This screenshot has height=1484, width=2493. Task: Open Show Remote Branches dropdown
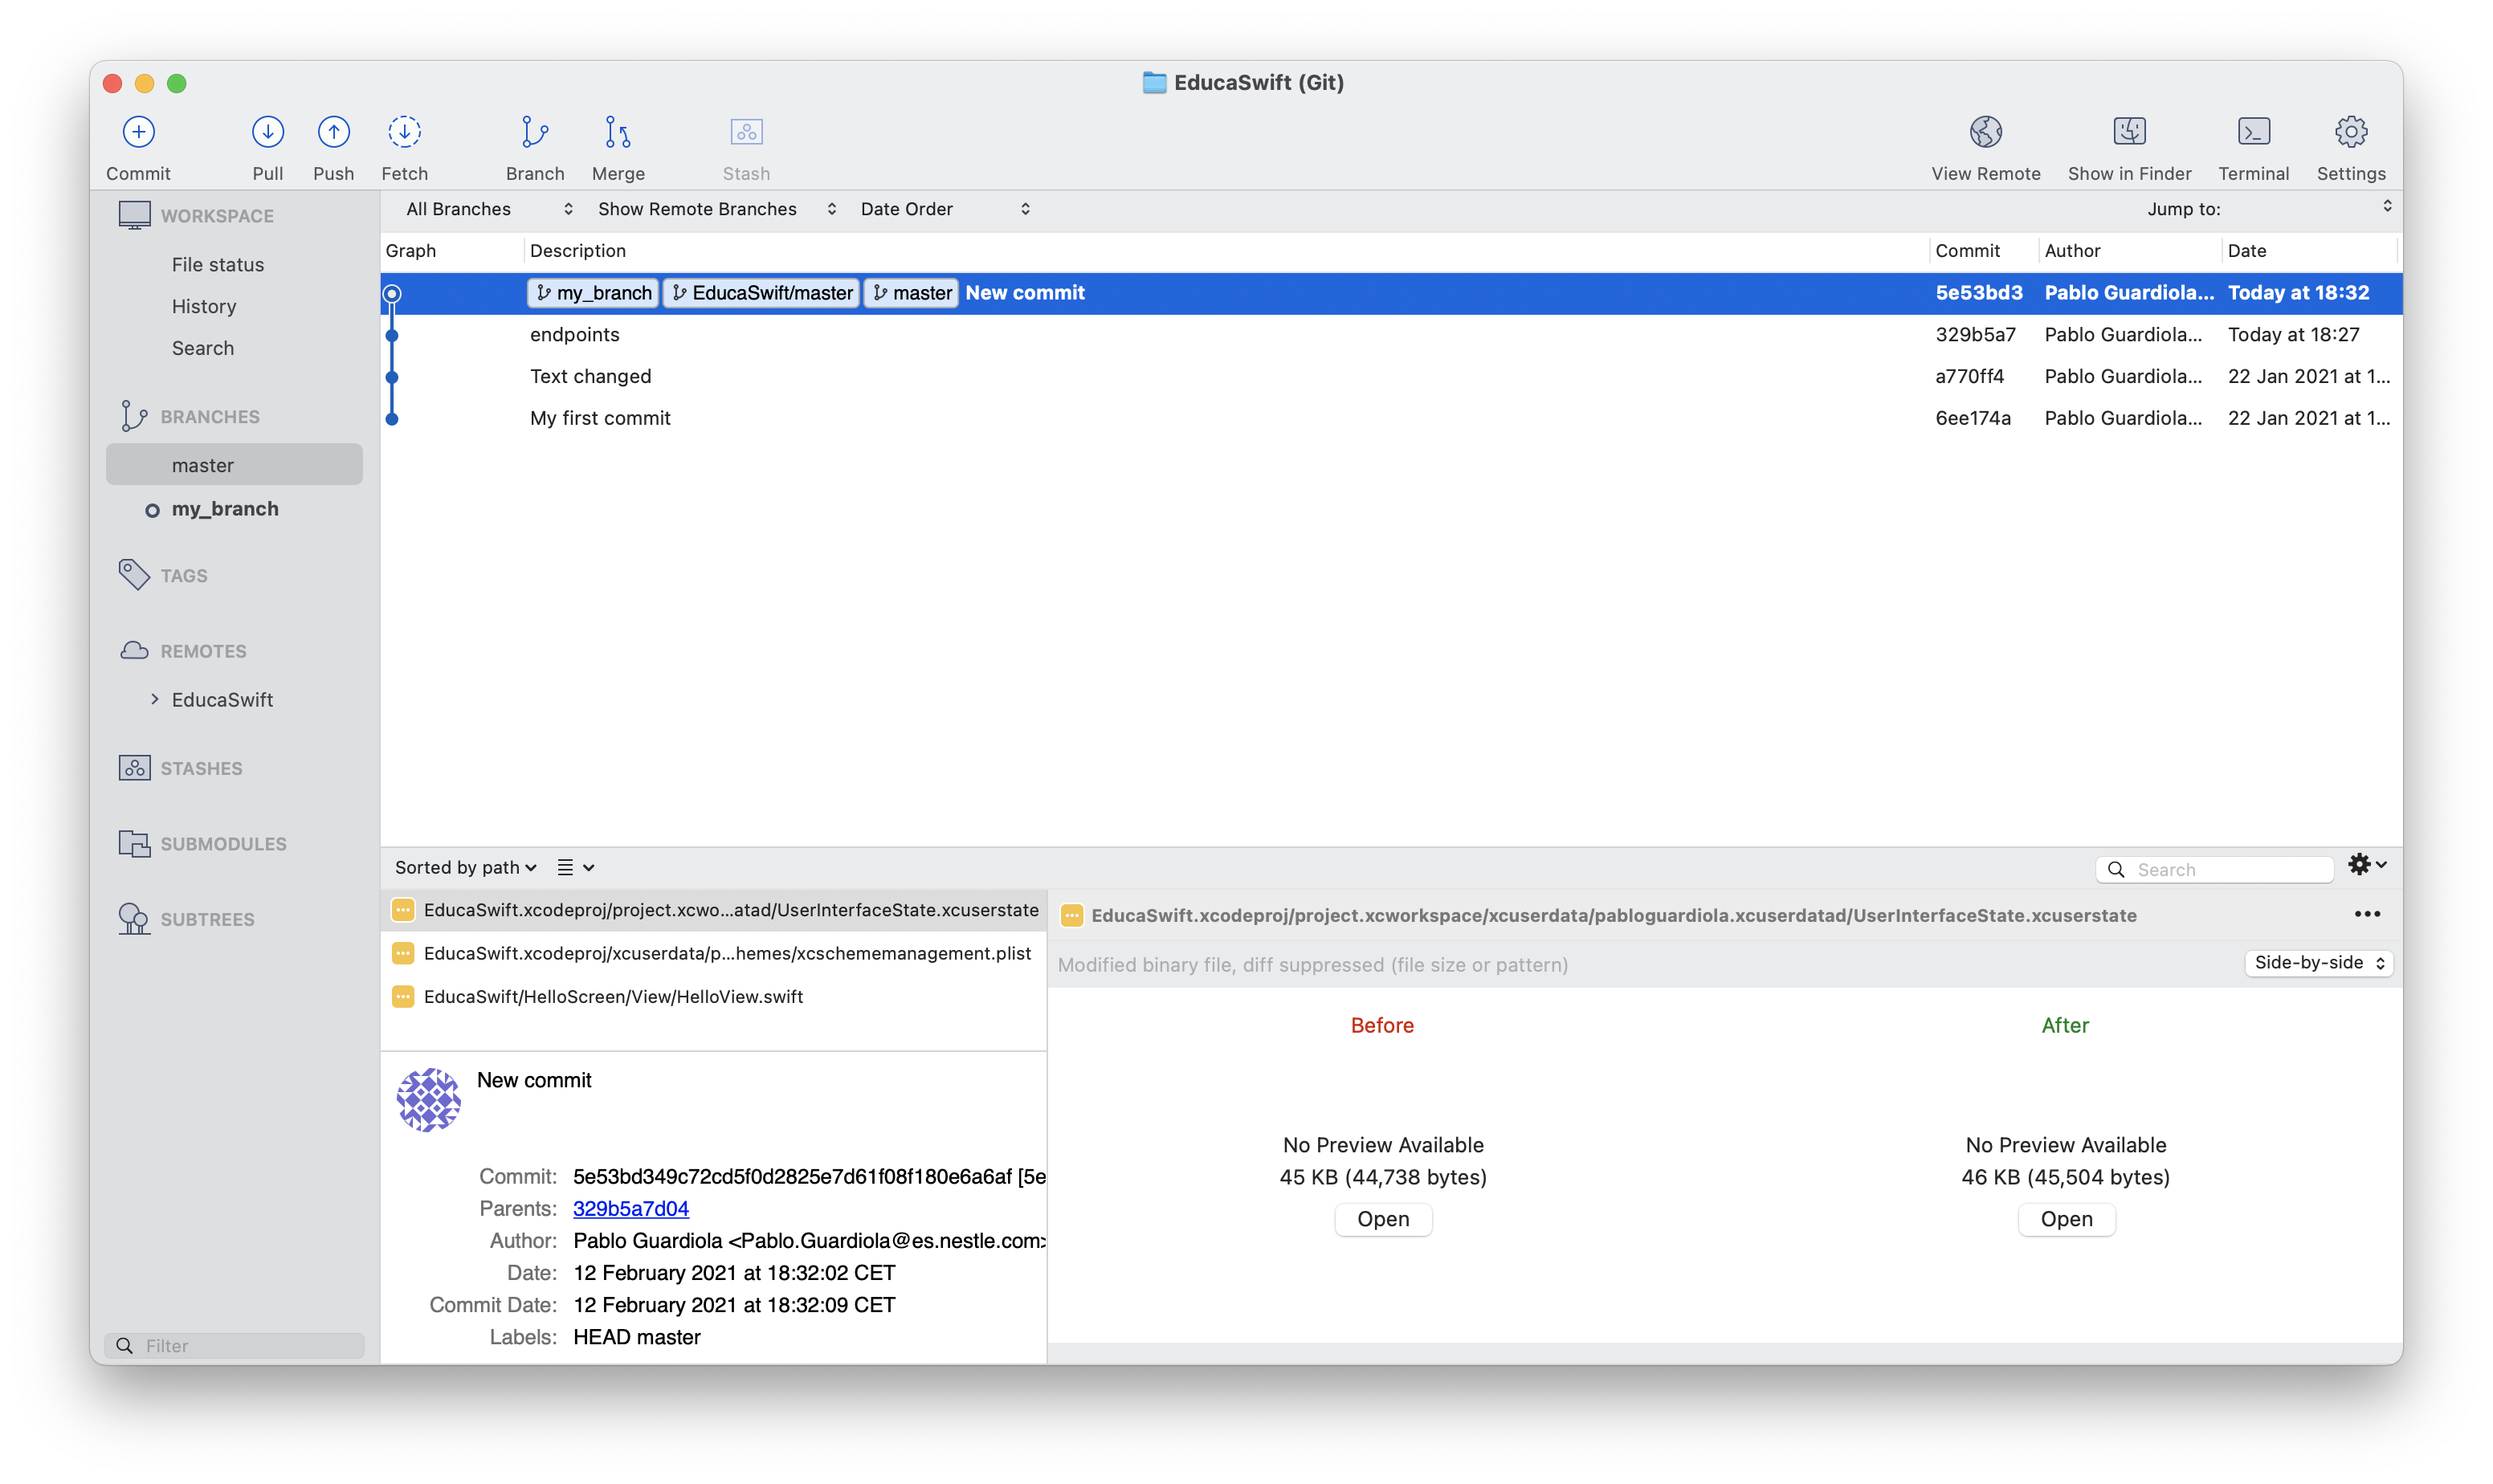pyautogui.click(x=716, y=209)
